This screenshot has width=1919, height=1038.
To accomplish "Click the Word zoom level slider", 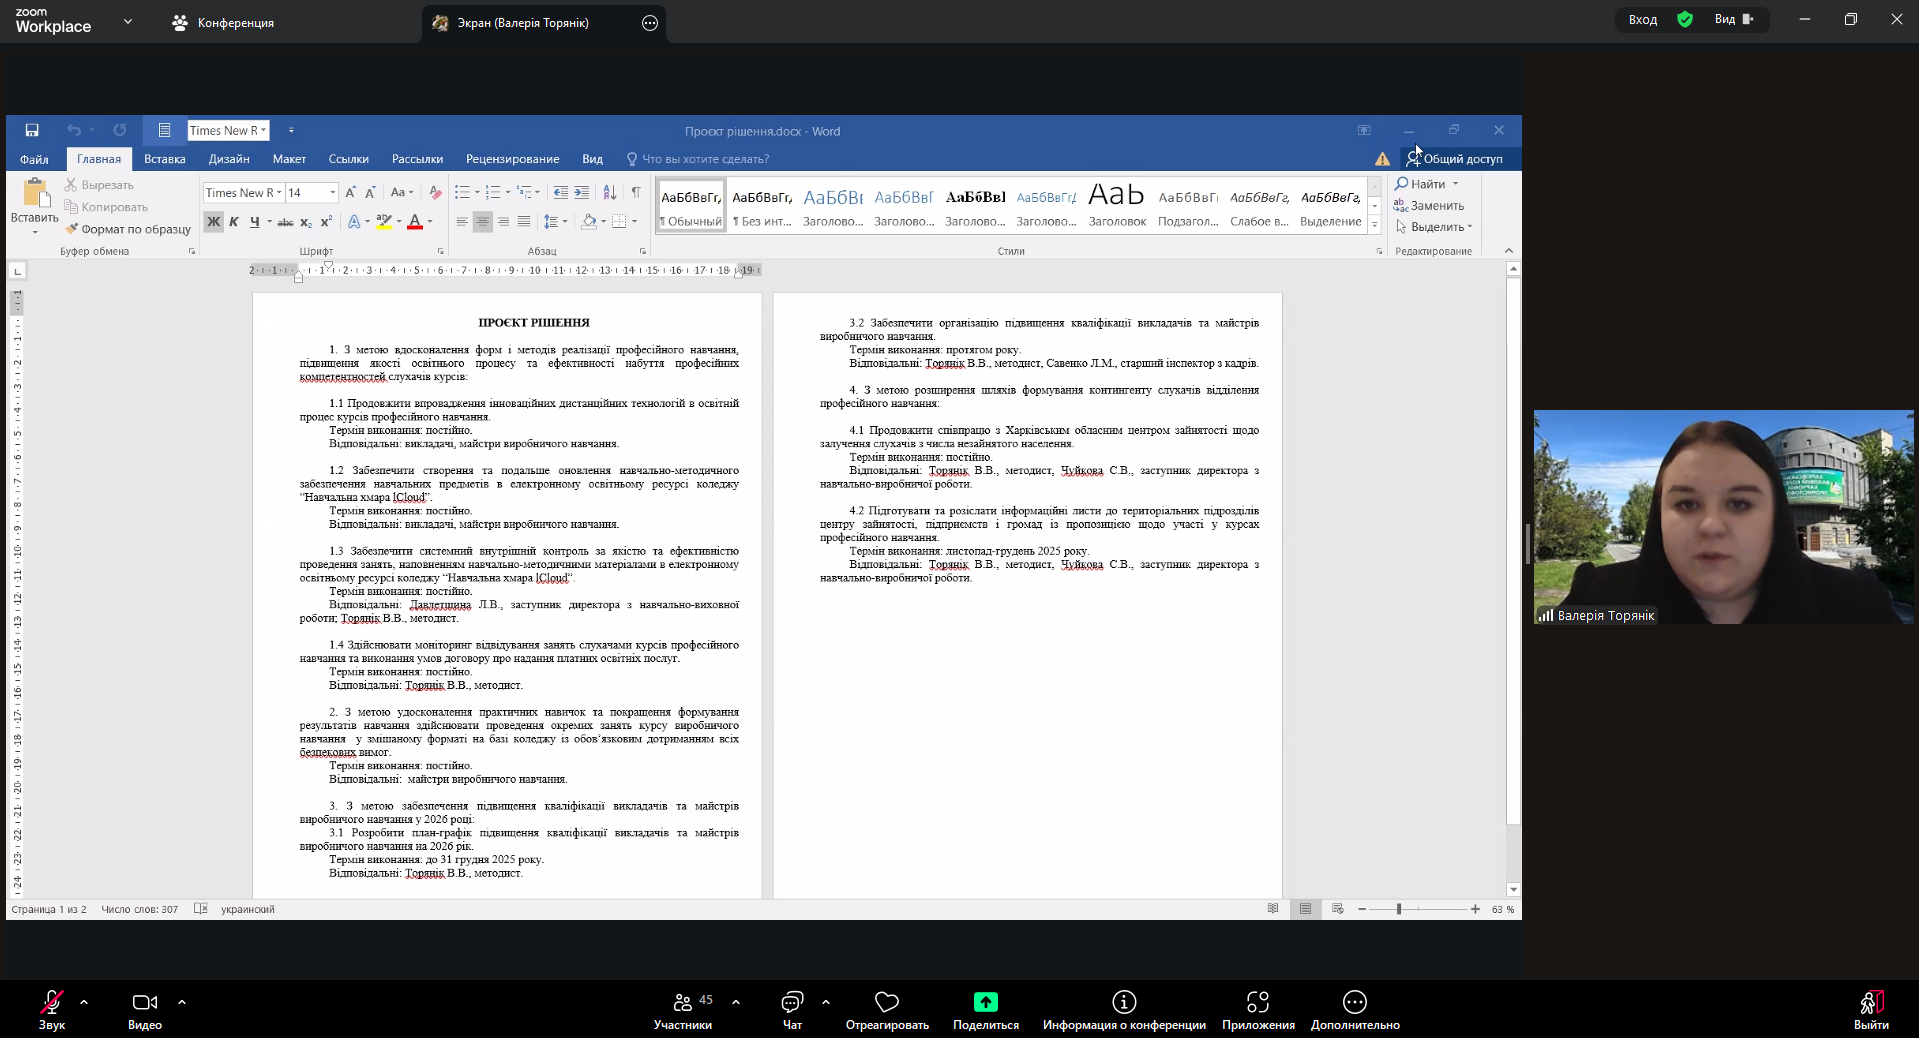I will [x=1399, y=909].
